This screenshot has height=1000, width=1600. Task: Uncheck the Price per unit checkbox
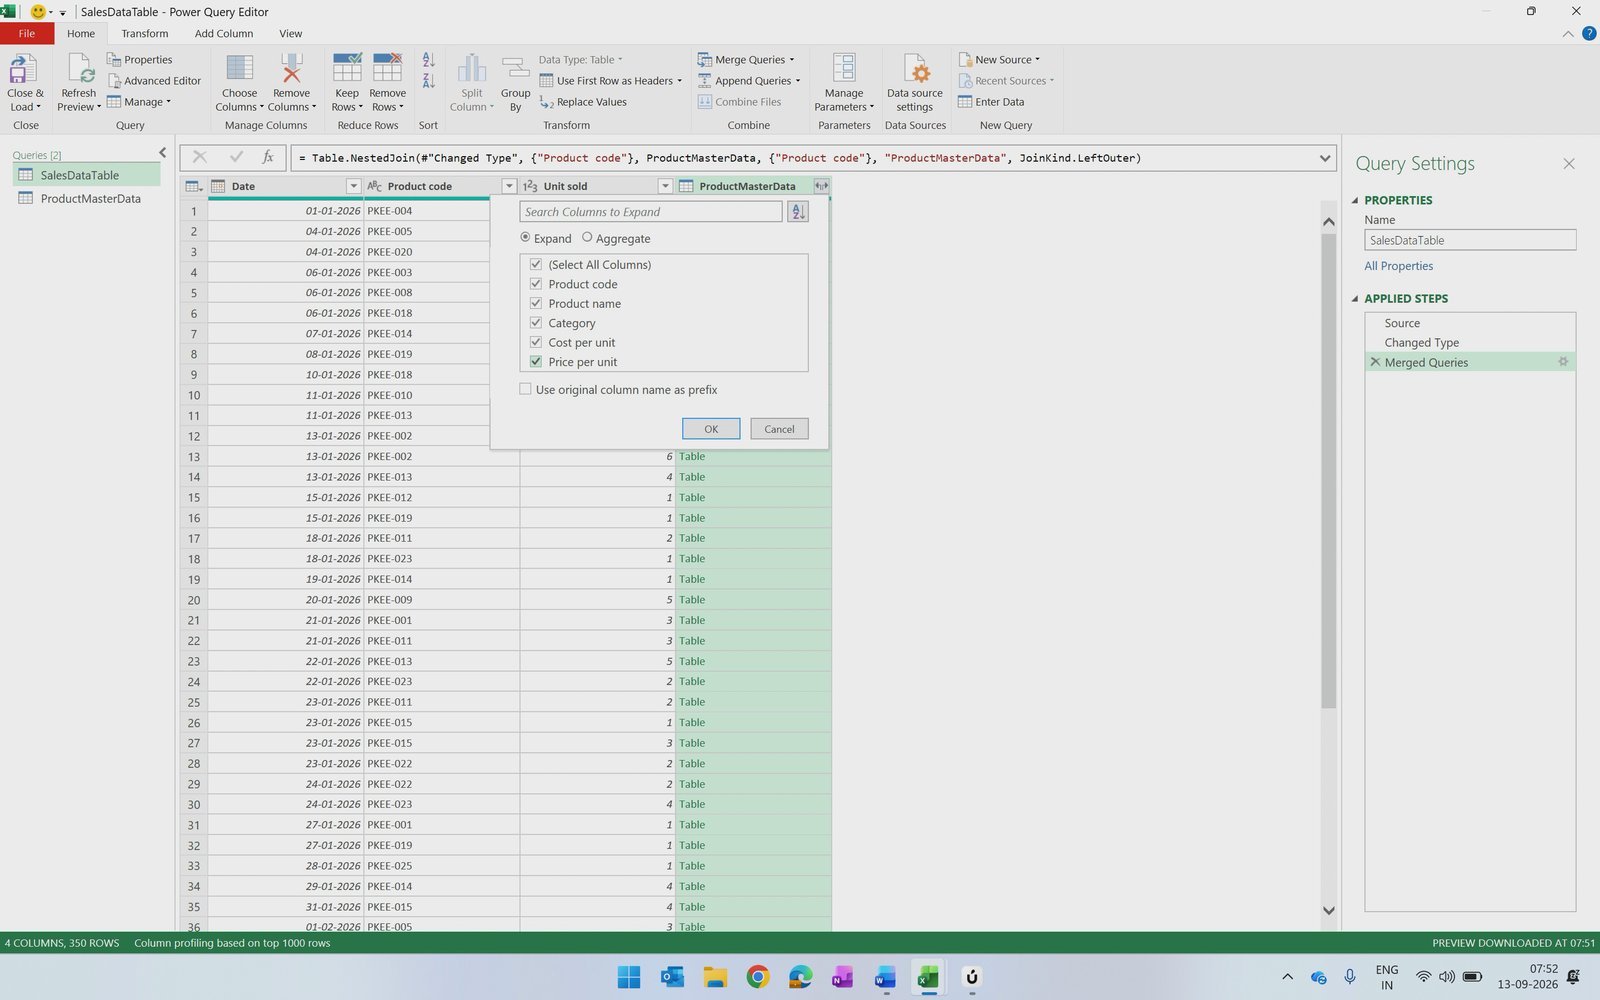coord(536,362)
